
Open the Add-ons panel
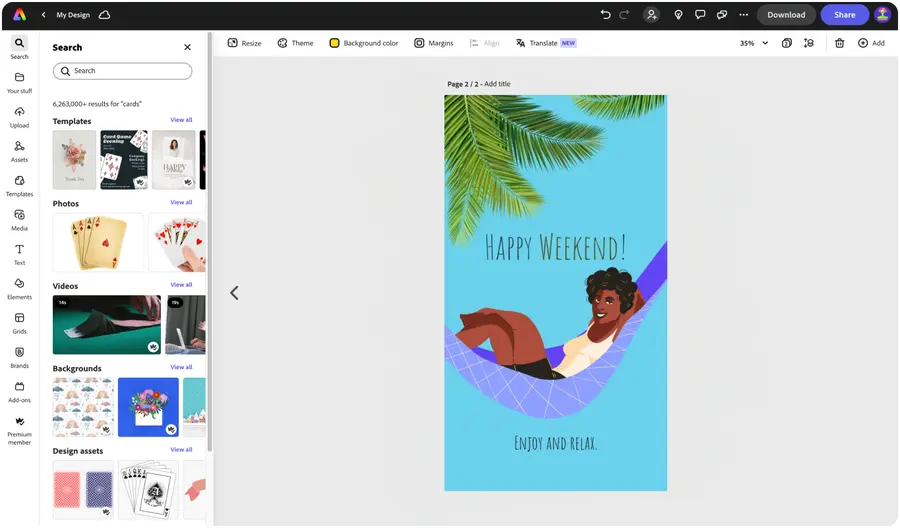[19, 391]
